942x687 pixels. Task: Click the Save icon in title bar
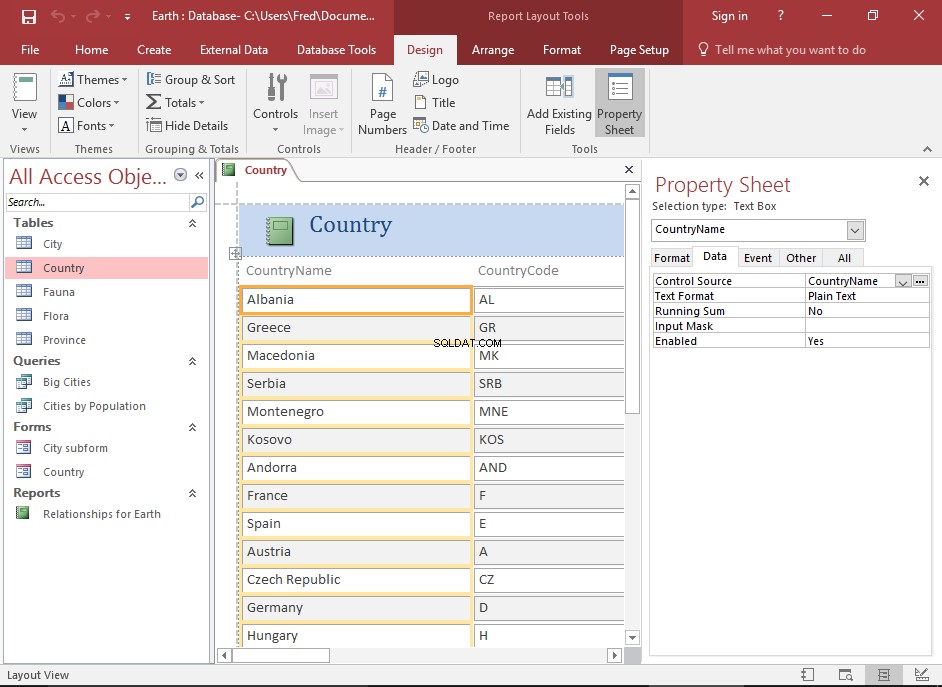(x=28, y=16)
